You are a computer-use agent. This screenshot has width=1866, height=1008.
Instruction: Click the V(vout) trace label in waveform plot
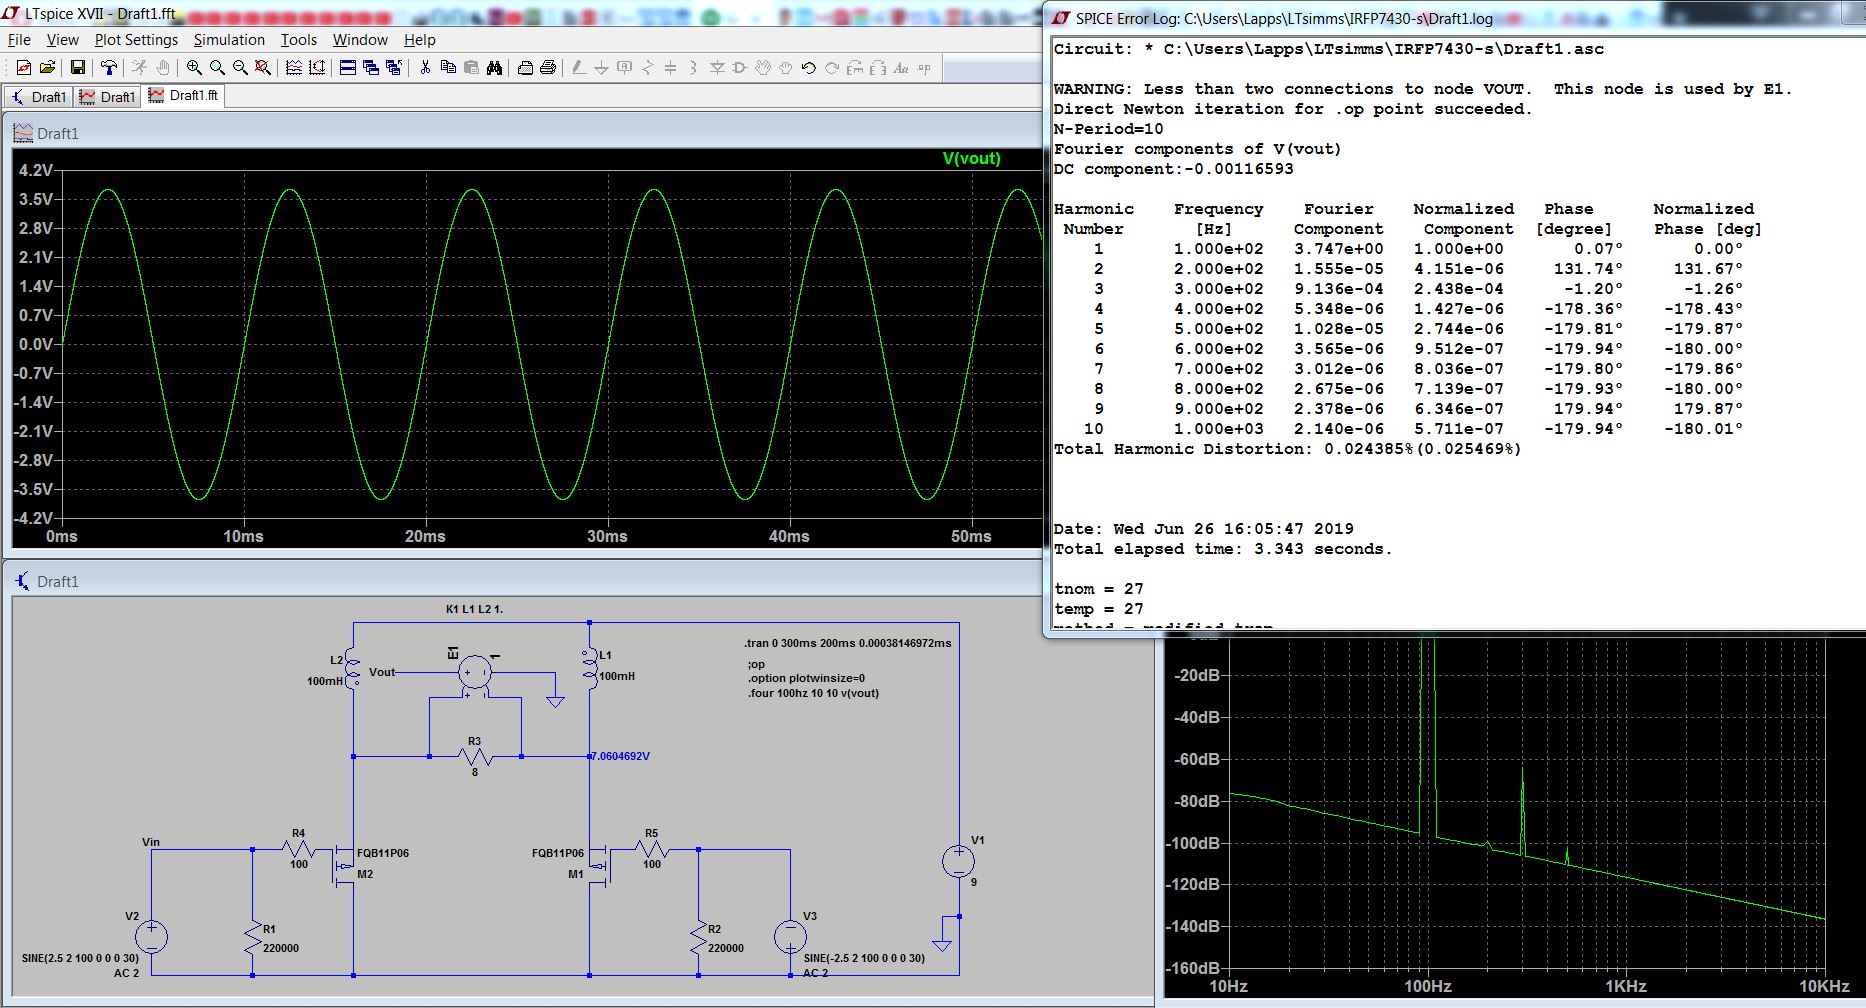coord(971,158)
